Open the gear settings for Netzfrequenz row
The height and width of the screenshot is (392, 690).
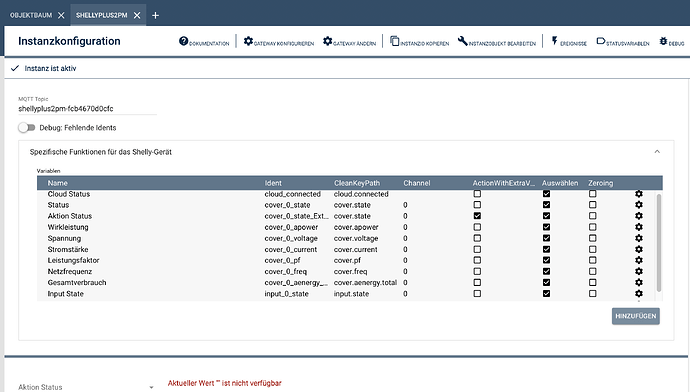[x=639, y=271]
